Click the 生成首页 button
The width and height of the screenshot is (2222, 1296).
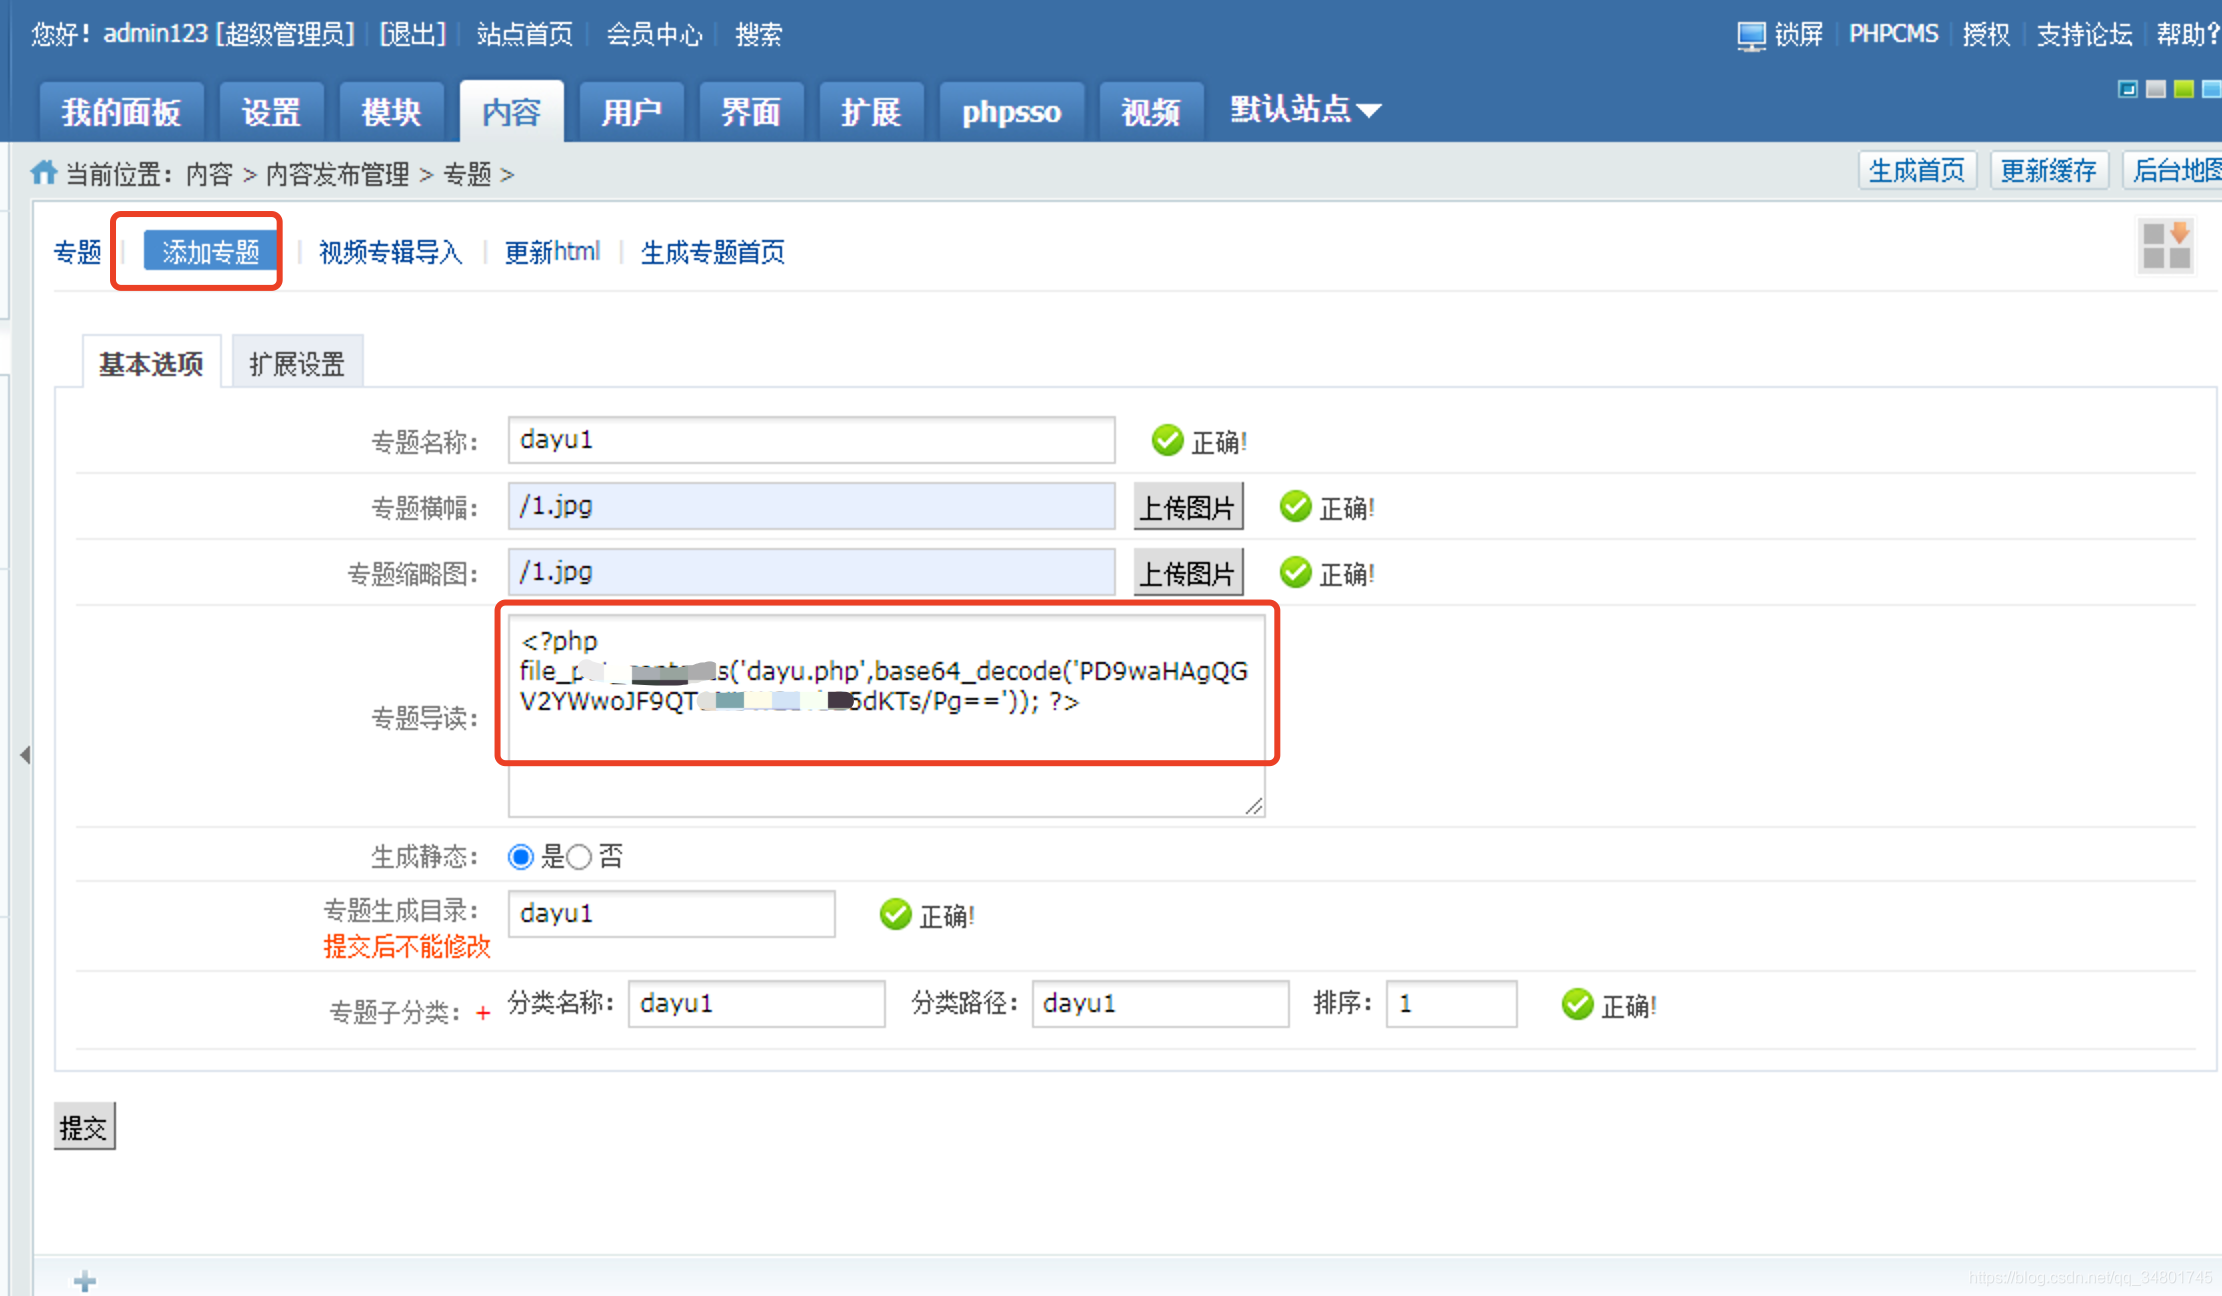tap(1917, 171)
